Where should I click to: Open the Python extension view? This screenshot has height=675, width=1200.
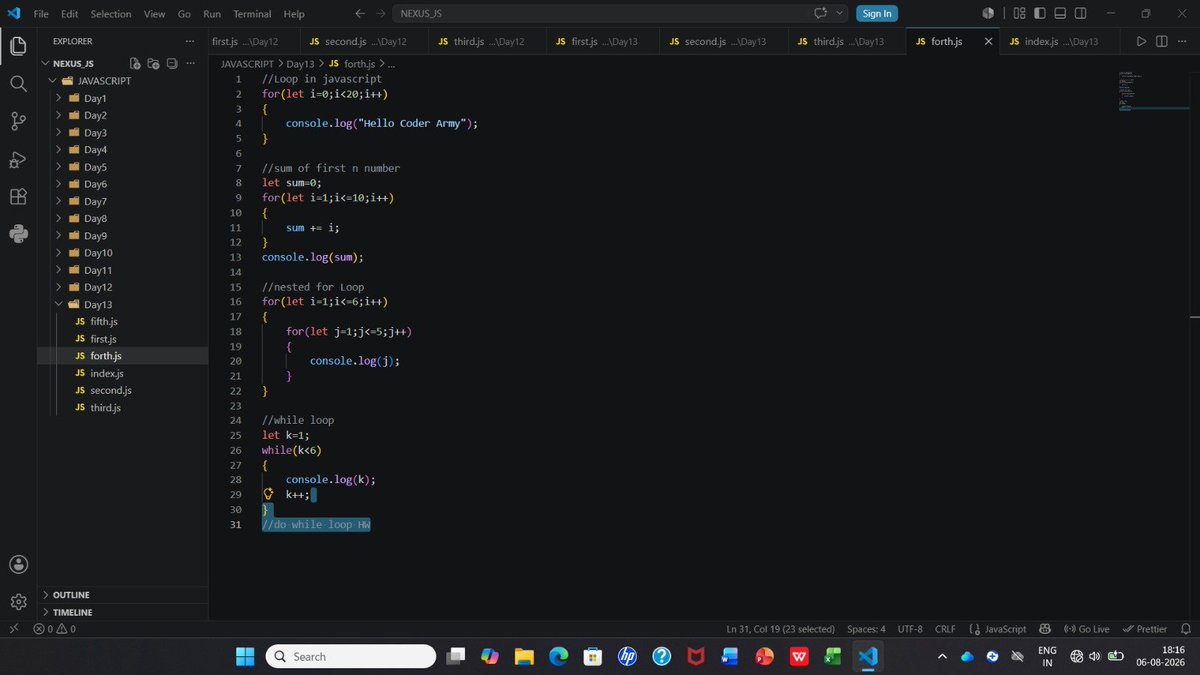tap(18, 234)
